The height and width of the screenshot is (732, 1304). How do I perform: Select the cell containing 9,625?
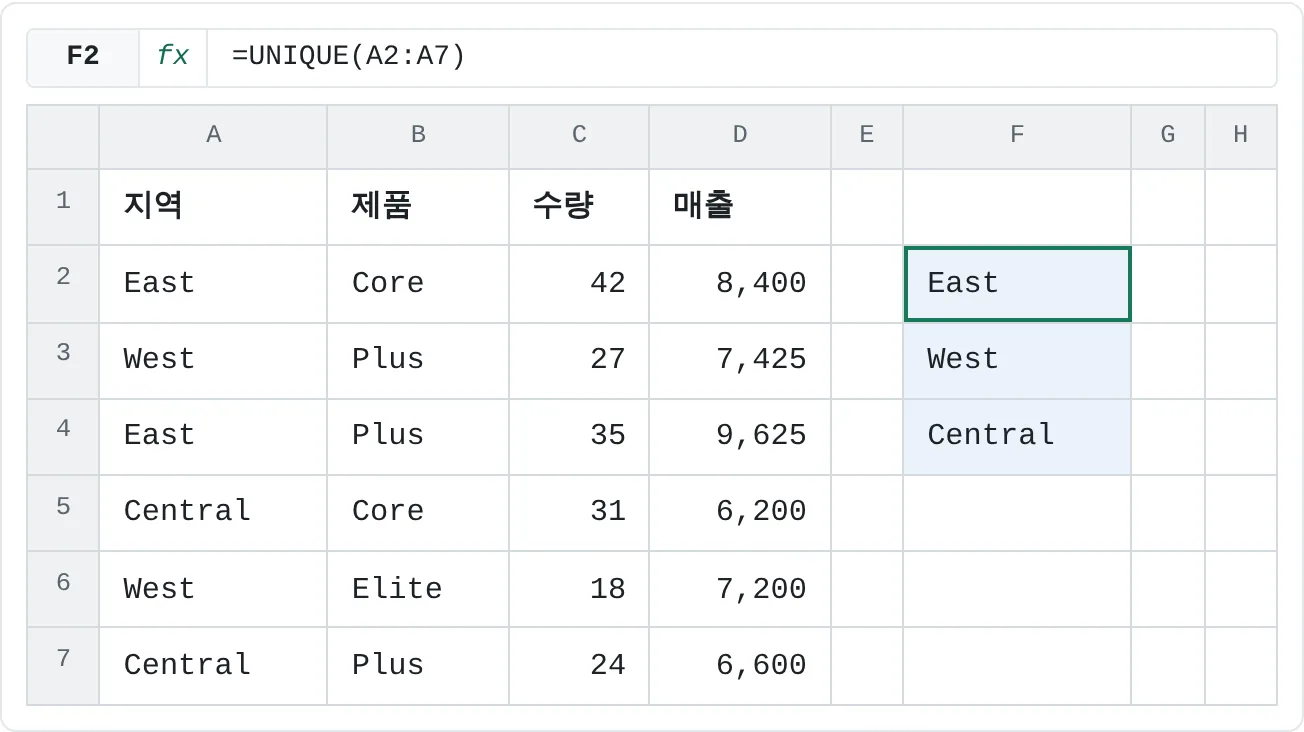point(740,436)
